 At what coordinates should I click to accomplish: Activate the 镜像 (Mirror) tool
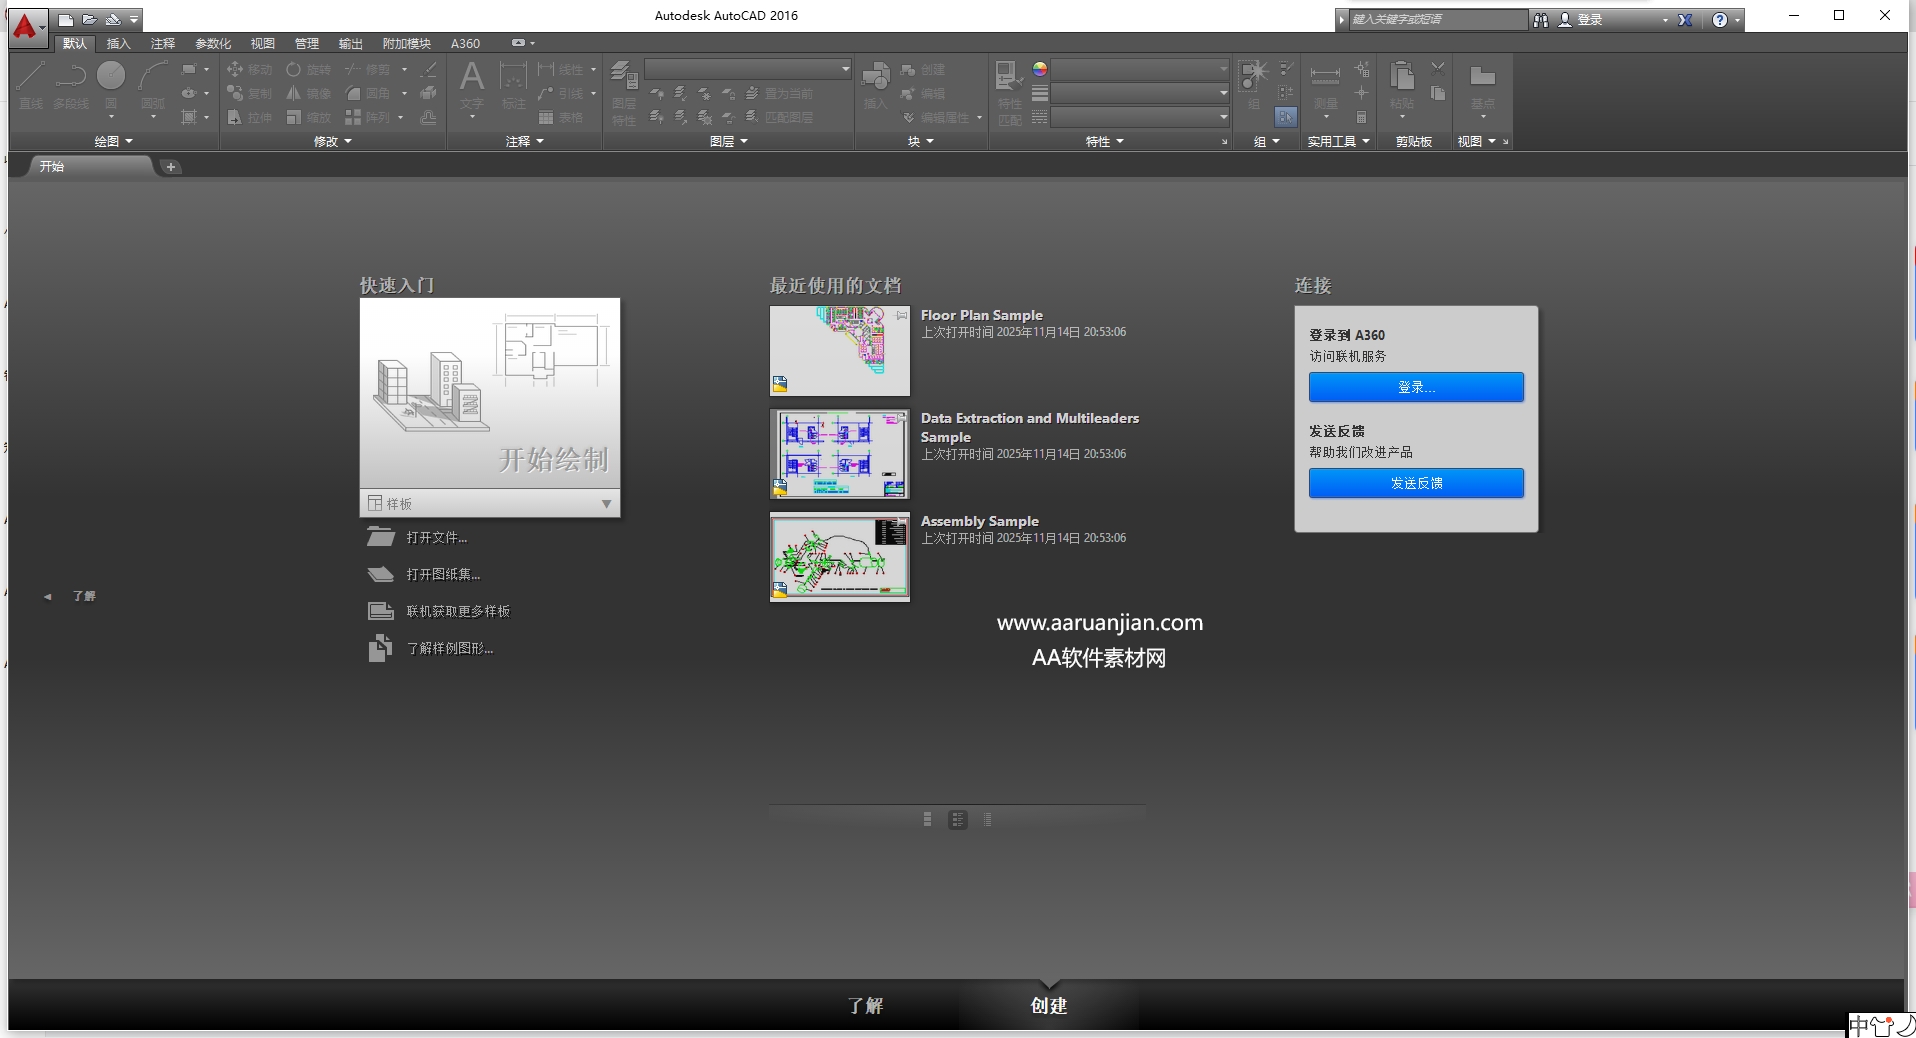click(x=311, y=94)
